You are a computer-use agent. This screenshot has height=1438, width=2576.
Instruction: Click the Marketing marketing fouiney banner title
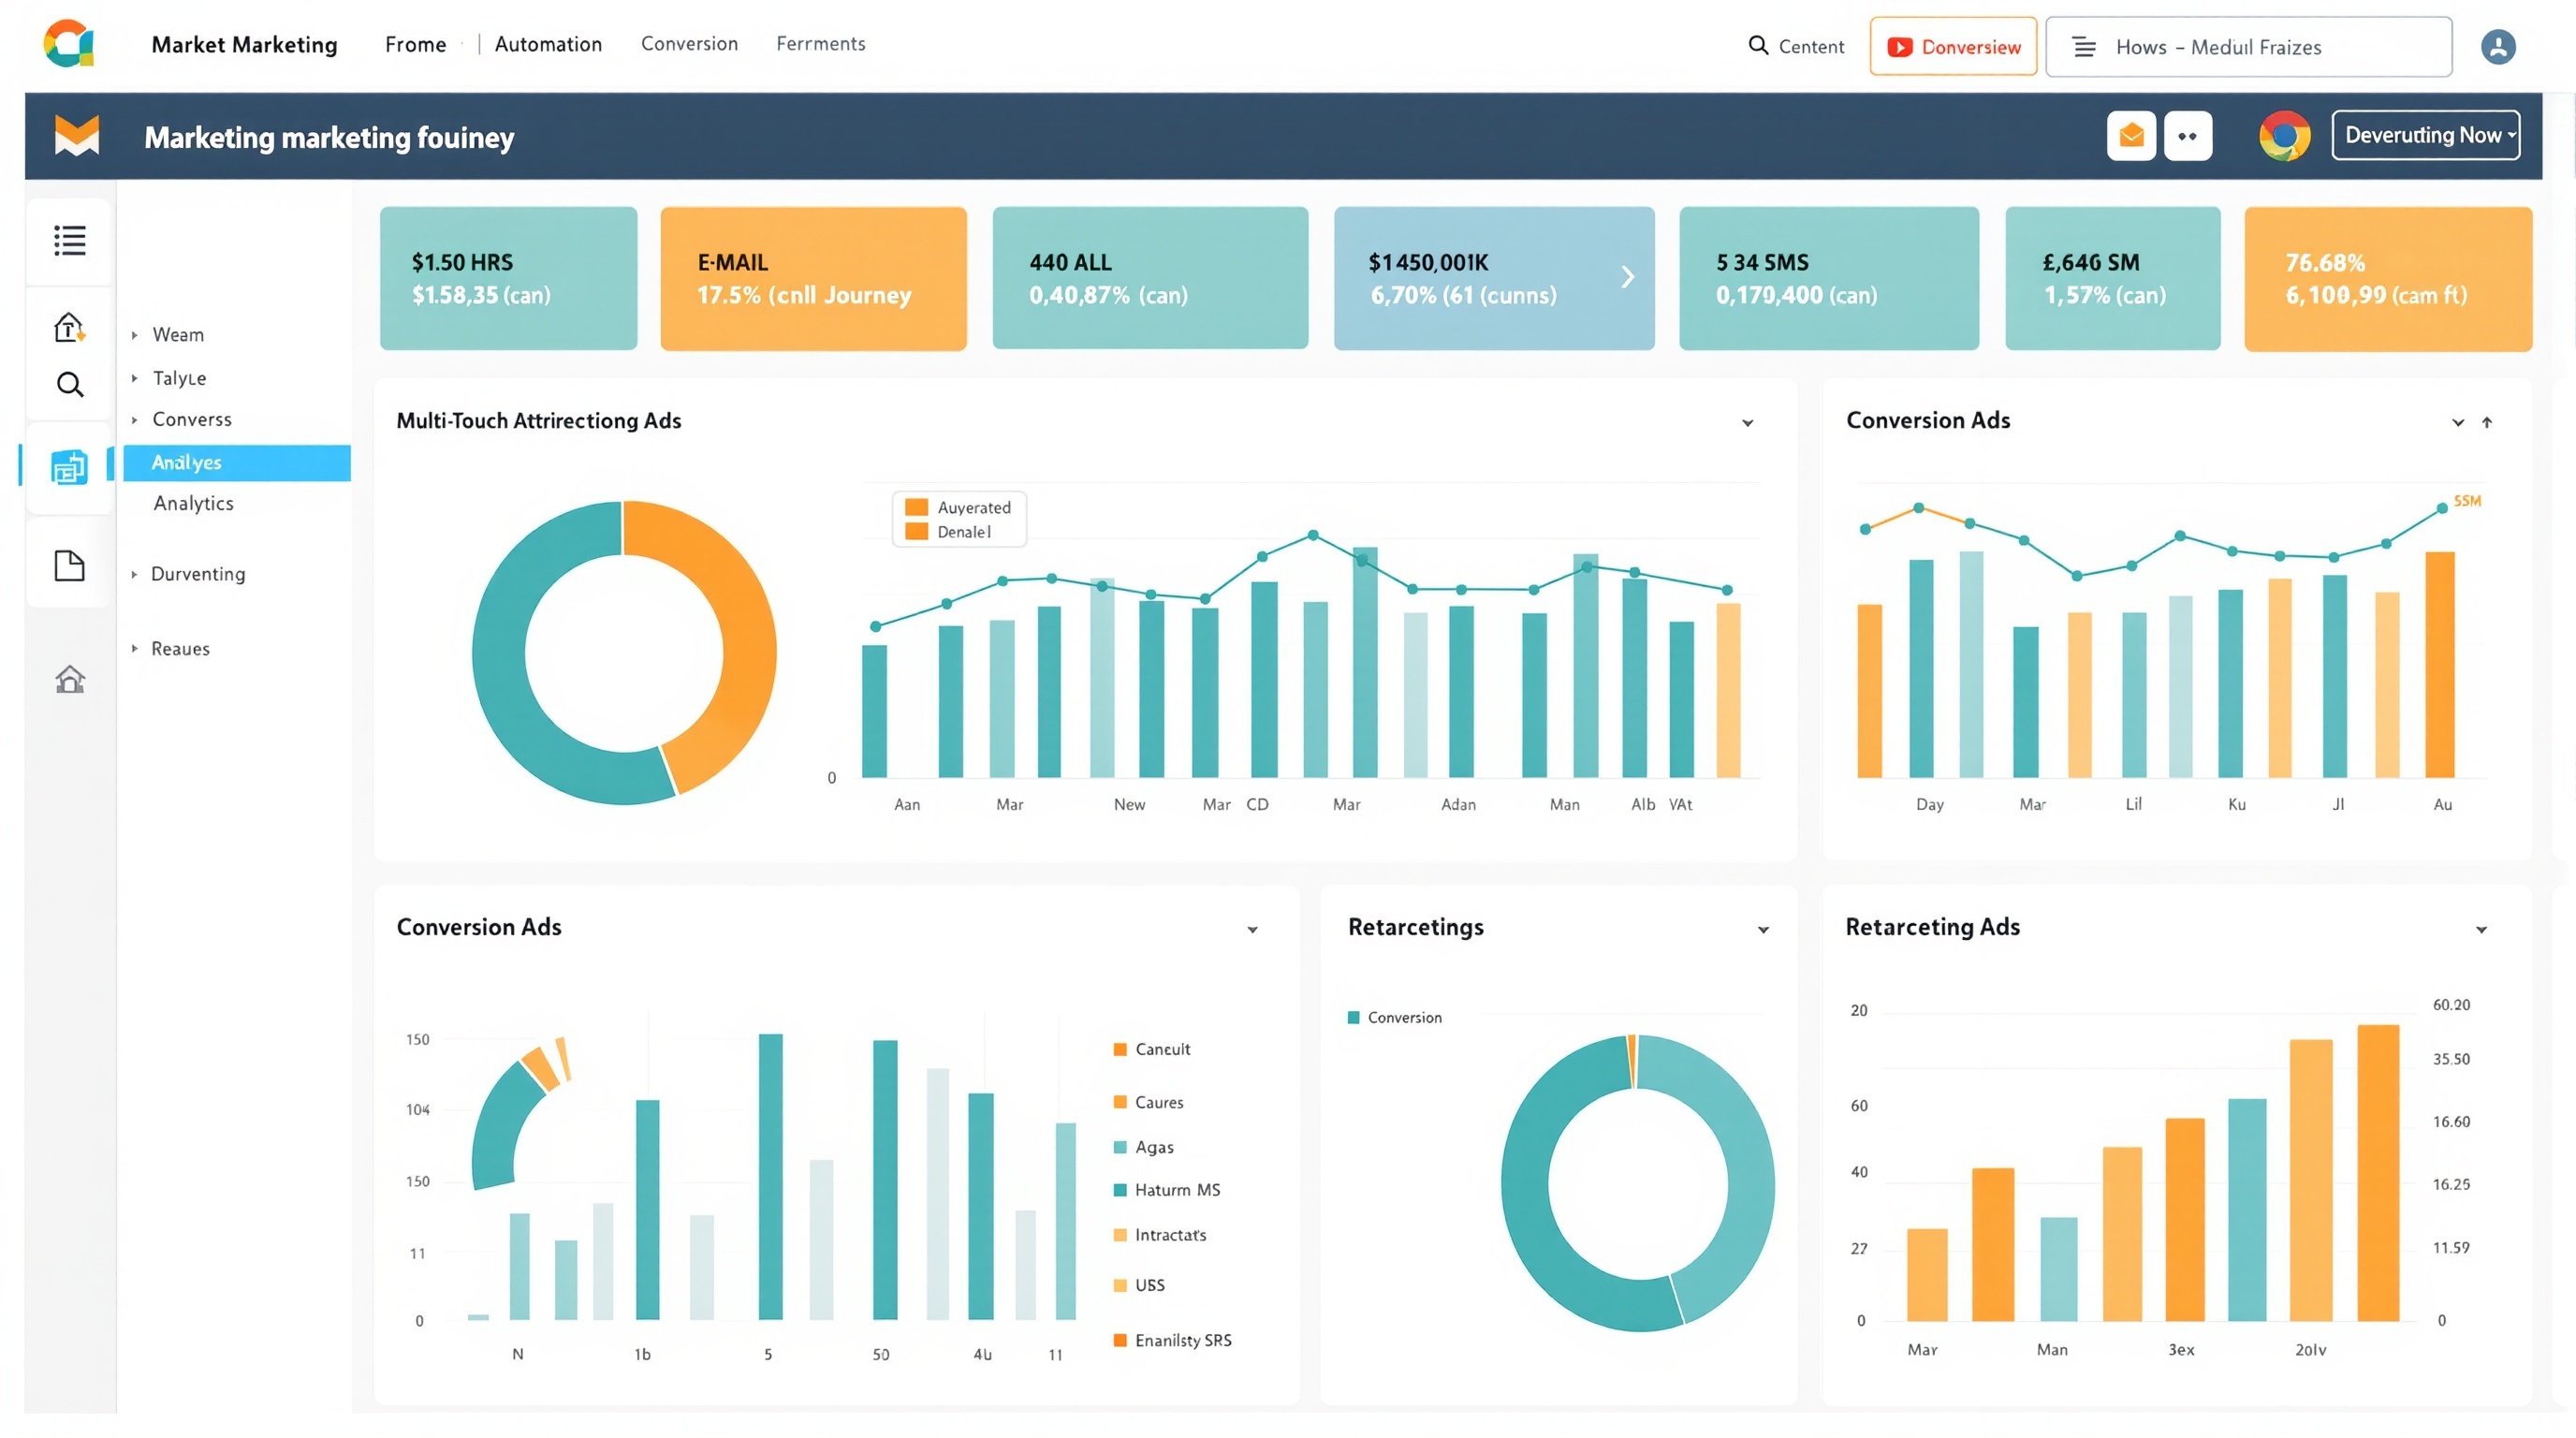[x=329, y=137]
